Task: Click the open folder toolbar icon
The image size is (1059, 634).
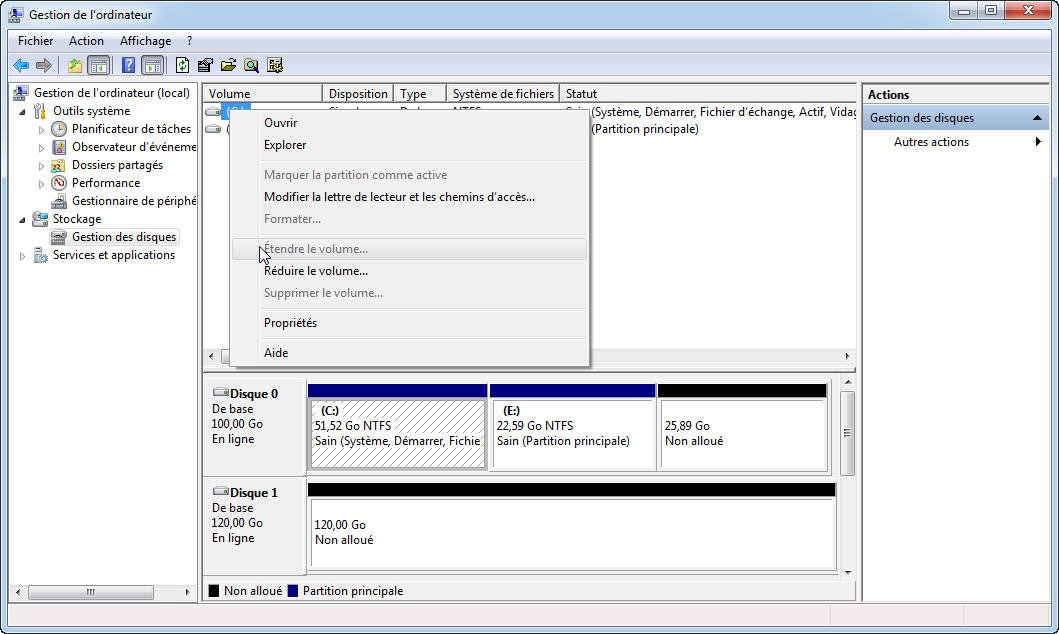Action: [x=228, y=65]
